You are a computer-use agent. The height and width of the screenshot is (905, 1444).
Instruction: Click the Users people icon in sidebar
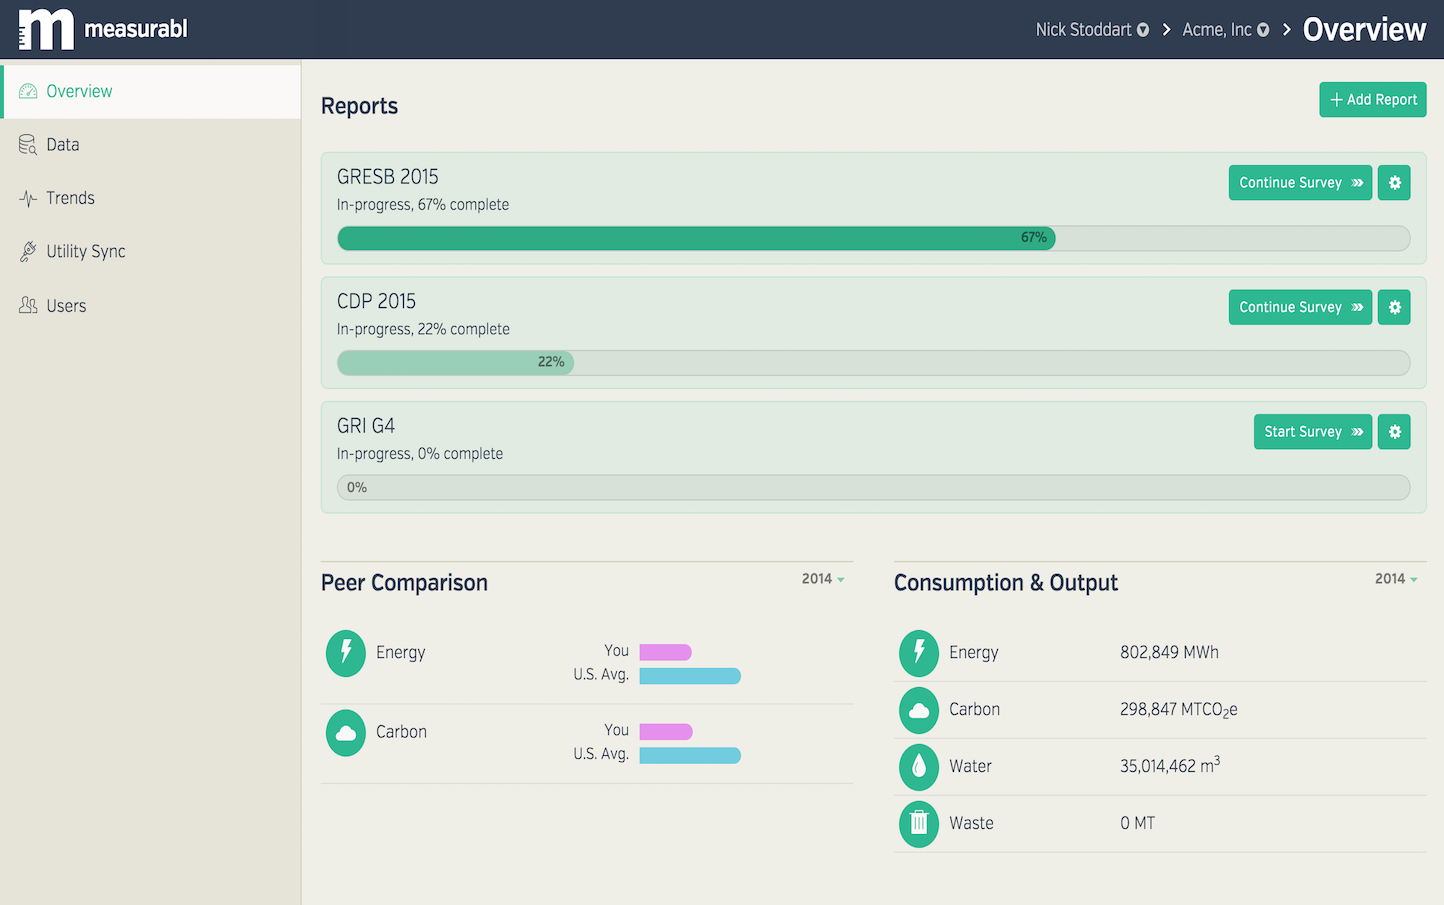(28, 306)
